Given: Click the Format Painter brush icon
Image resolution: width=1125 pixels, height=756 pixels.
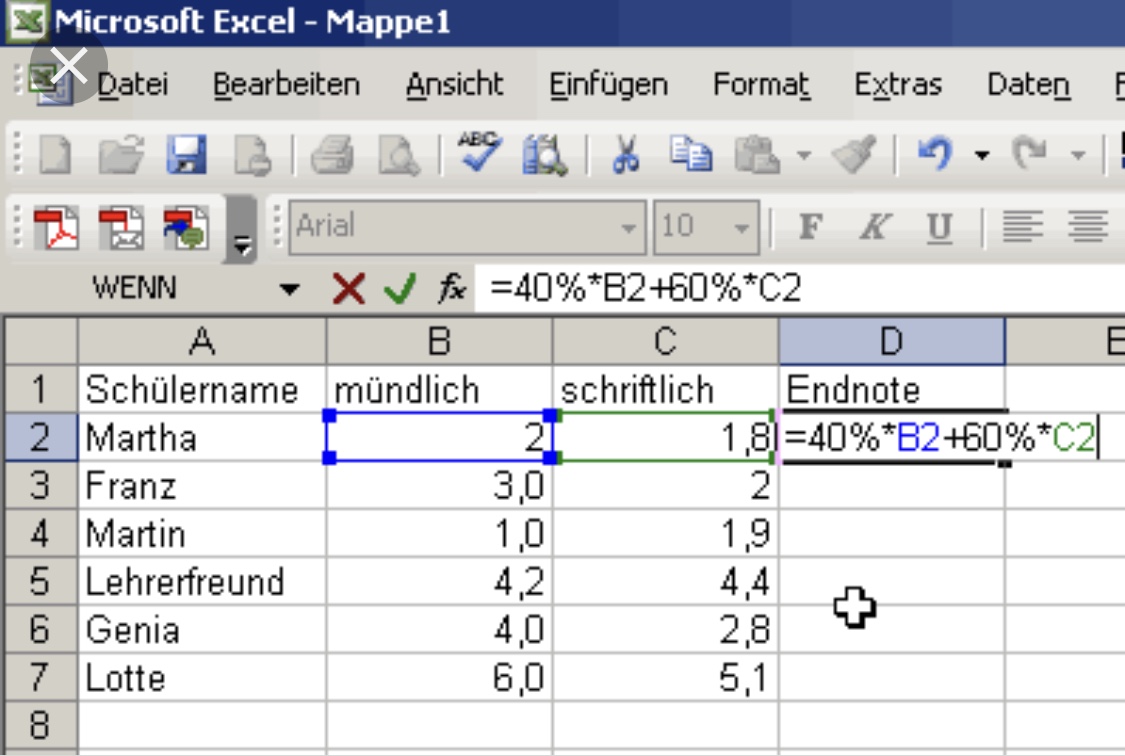Looking at the screenshot, I should [x=853, y=153].
